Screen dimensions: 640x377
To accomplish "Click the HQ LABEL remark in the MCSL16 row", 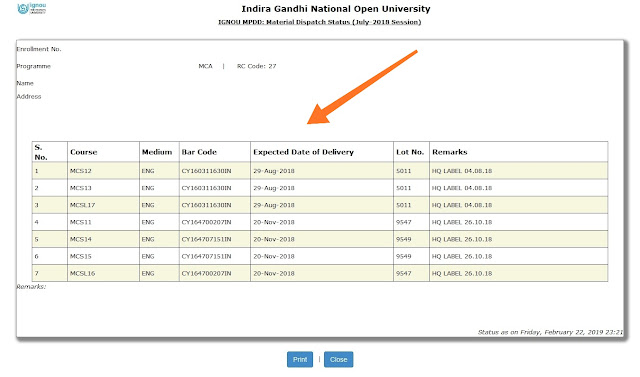I will (x=462, y=274).
